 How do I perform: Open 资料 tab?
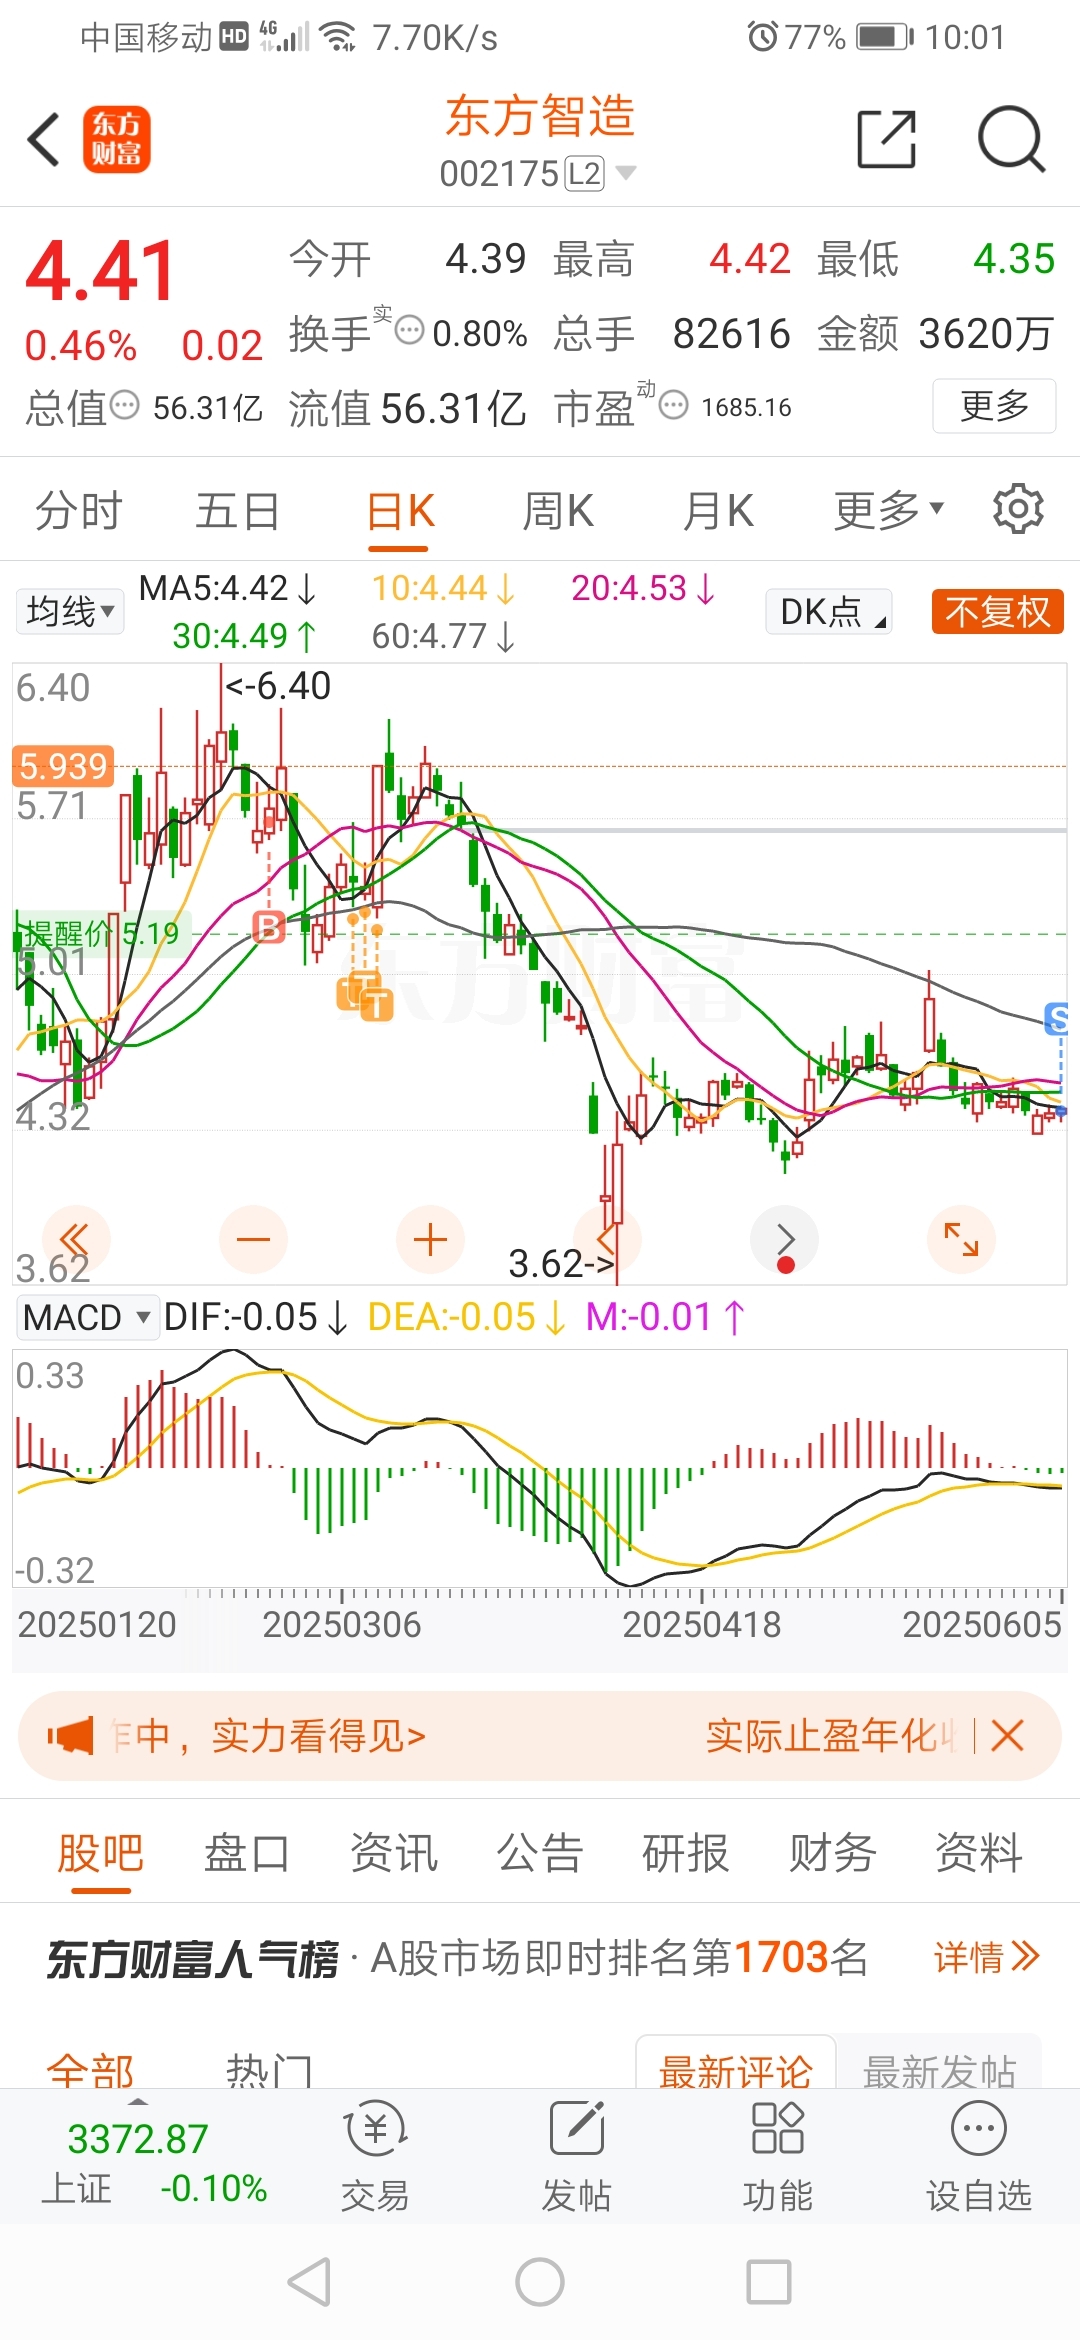tap(978, 1853)
